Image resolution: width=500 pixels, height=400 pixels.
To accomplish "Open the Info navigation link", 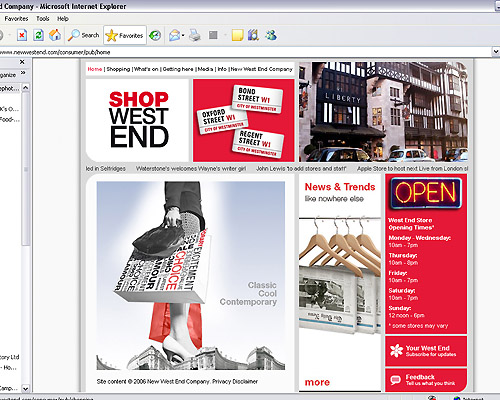I will click(222, 69).
